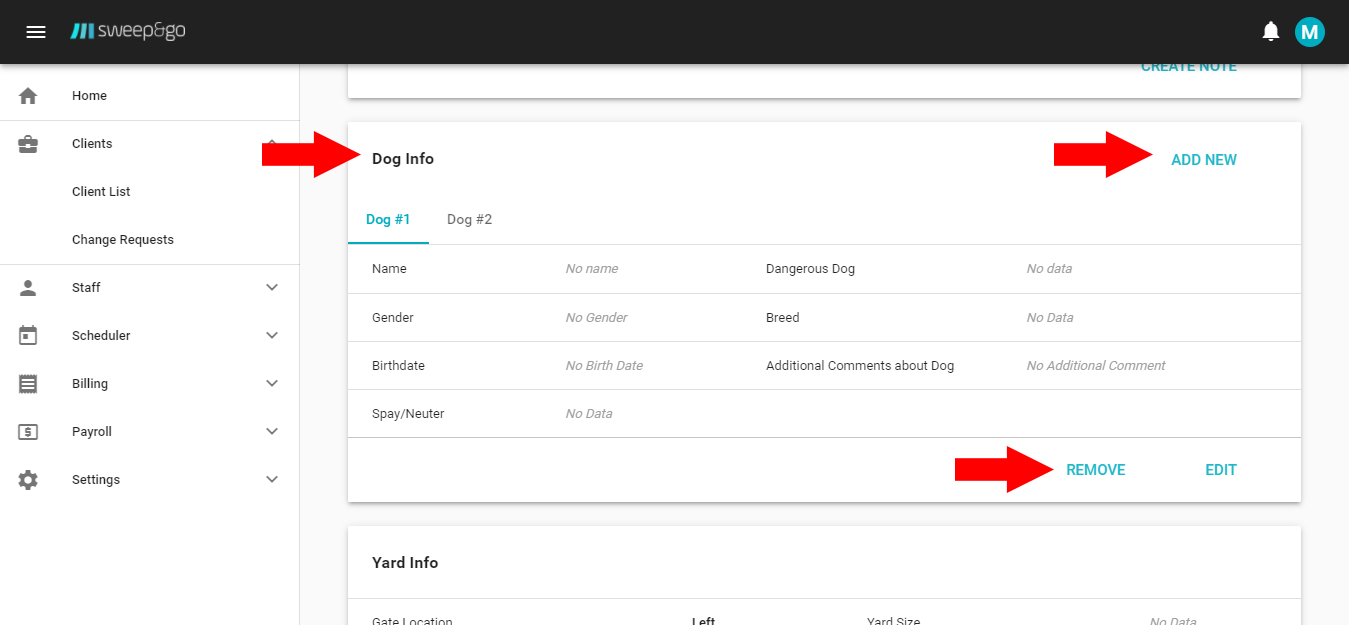Open the user profile avatar M
The width and height of the screenshot is (1349, 625).
click(x=1309, y=32)
